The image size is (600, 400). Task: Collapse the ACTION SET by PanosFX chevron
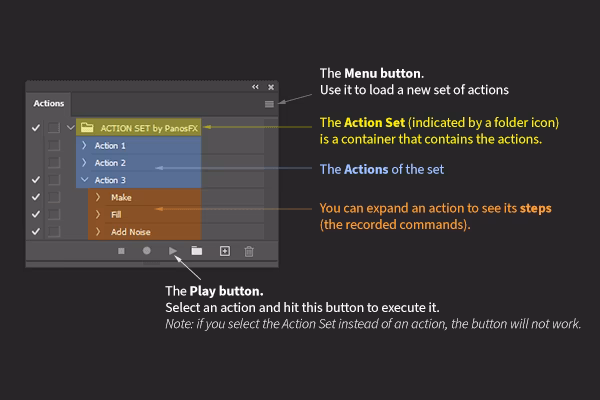point(70,127)
